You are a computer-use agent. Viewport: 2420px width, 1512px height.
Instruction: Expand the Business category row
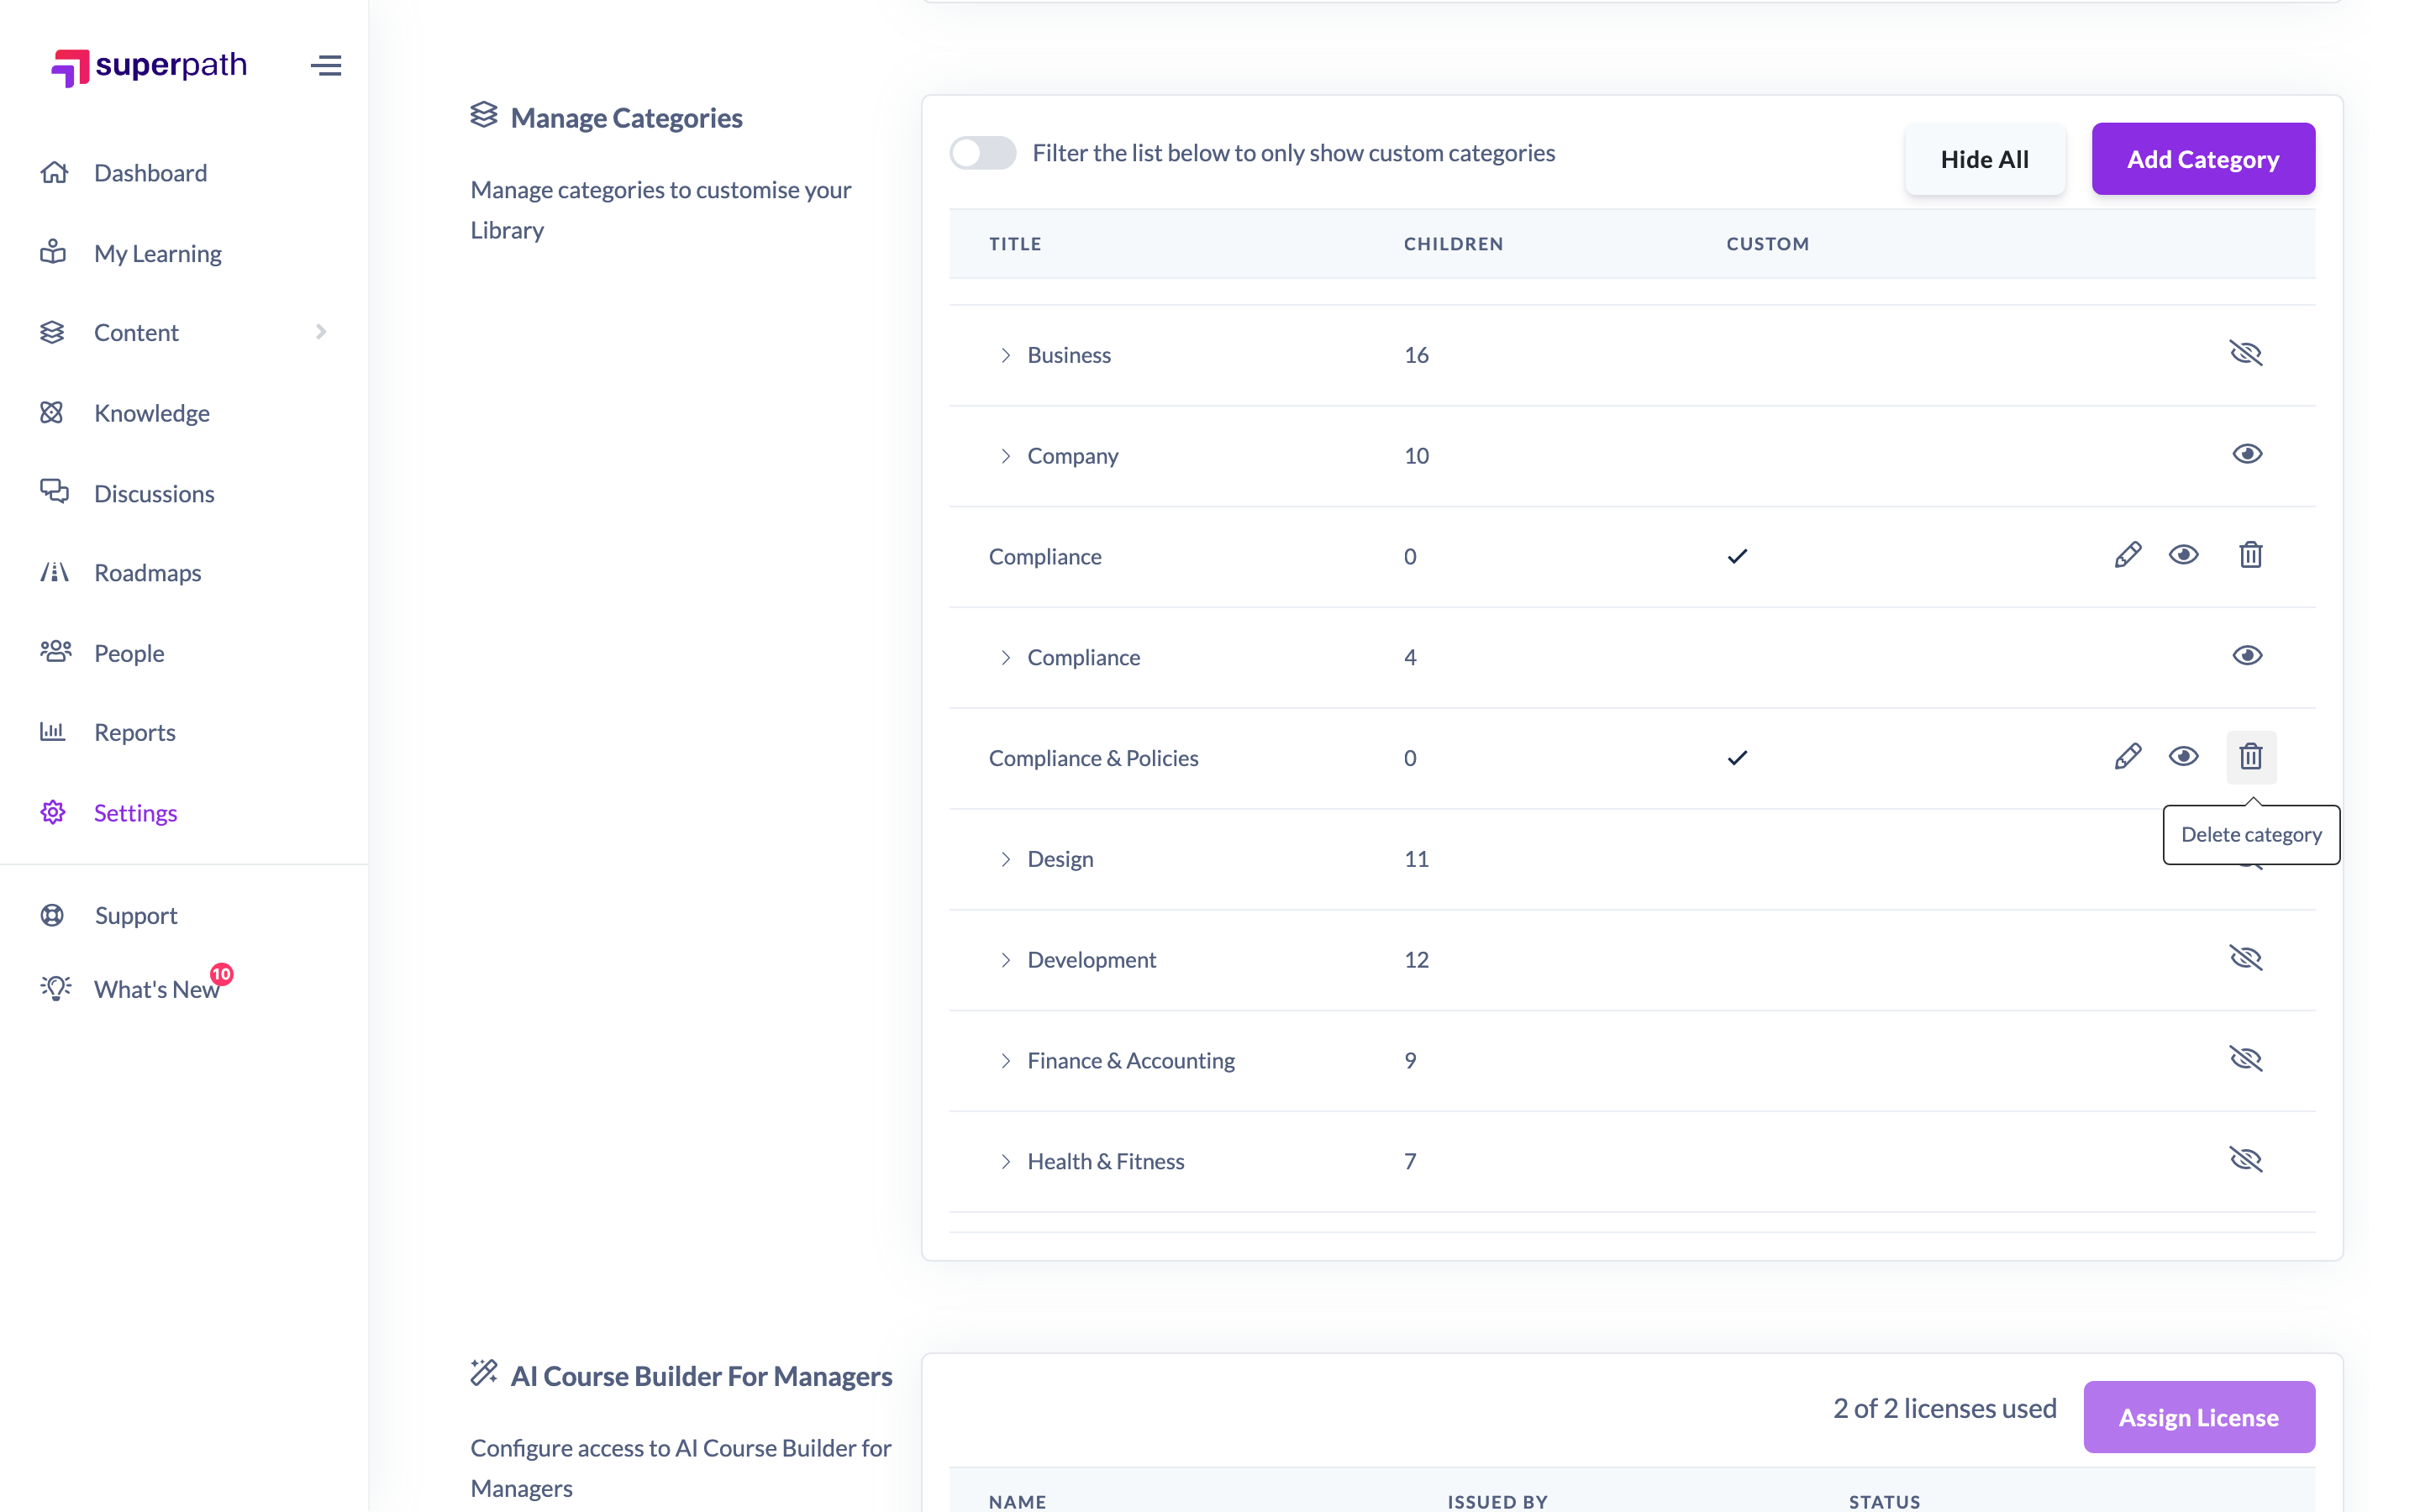(x=1005, y=355)
